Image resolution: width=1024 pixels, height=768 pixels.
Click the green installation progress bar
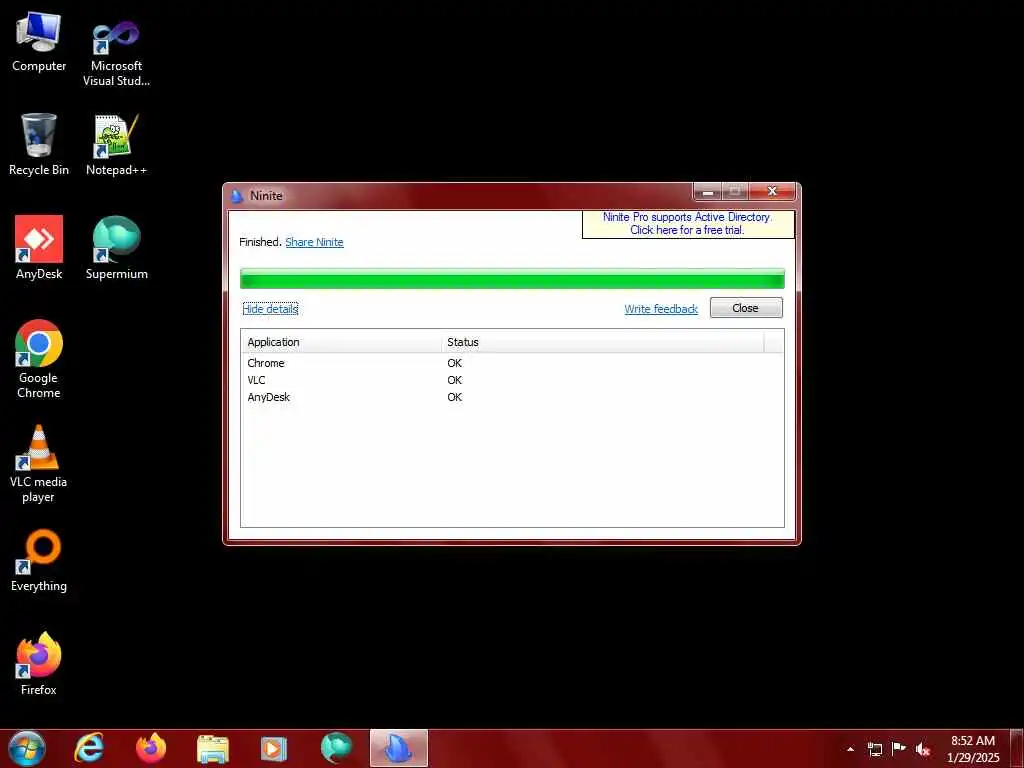[512, 279]
